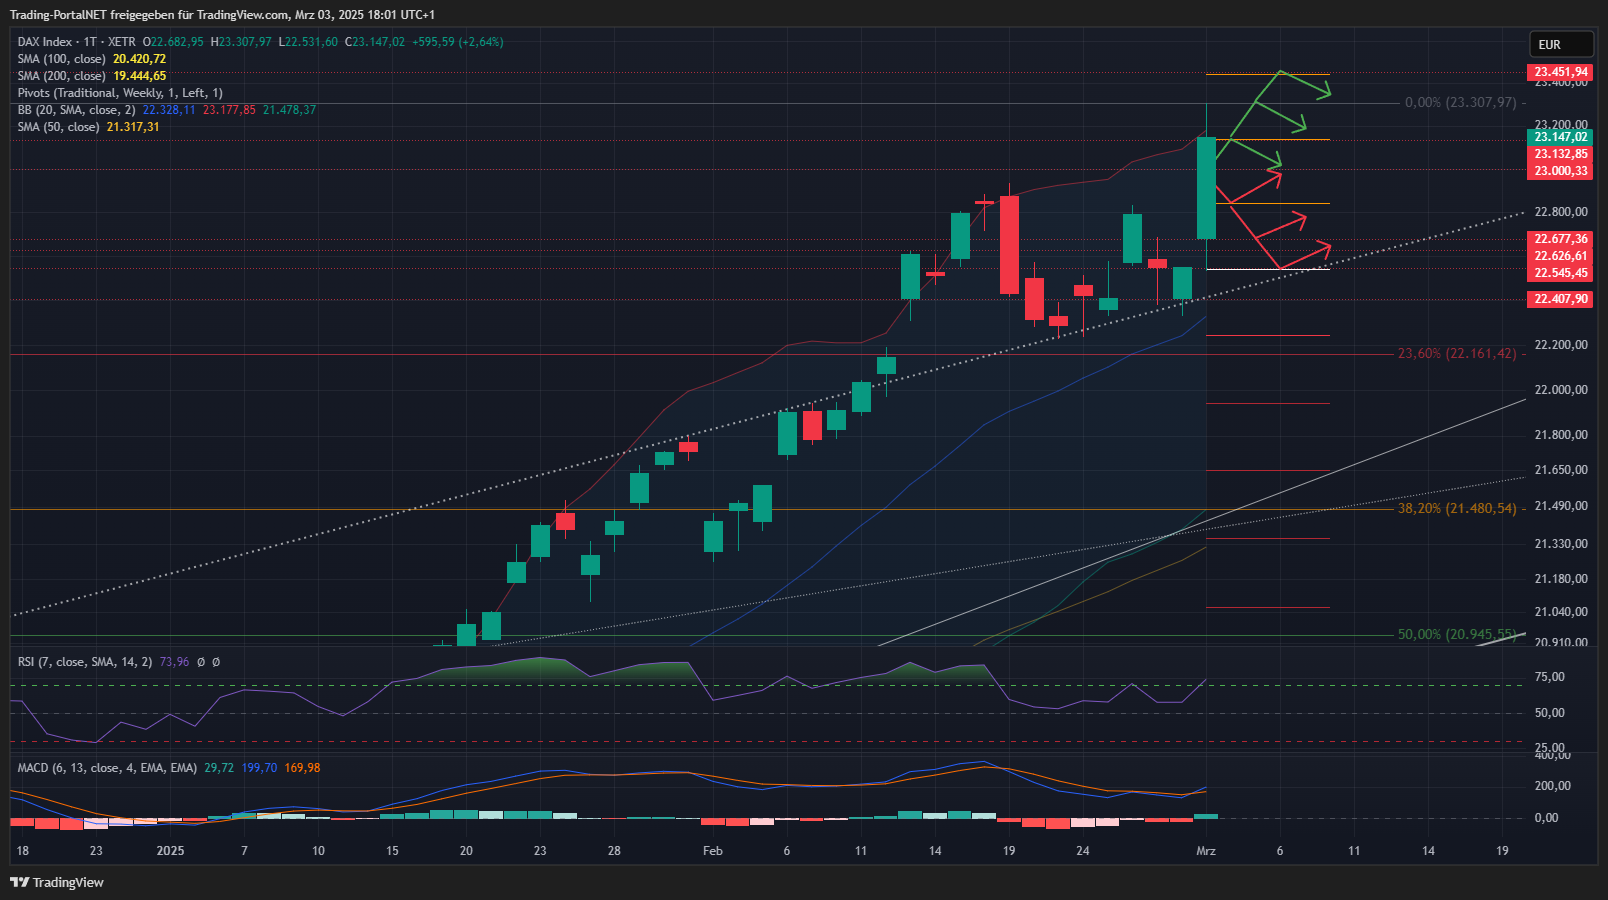Open the EUR currency selector
Image resolution: width=1608 pixels, height=900 pixels.
pyautogui.click(x=1561, y=44)
